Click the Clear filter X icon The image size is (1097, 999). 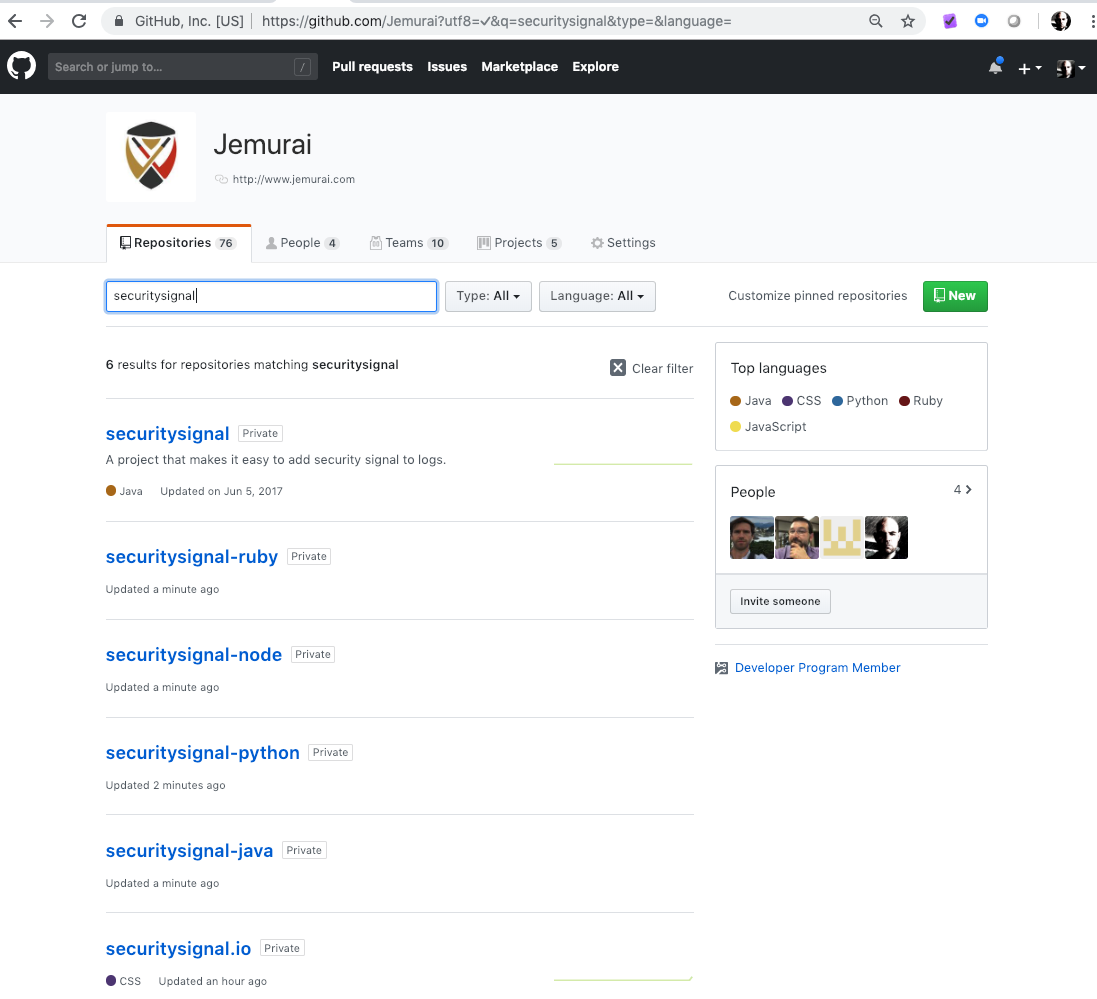click(x=618, y=368)
